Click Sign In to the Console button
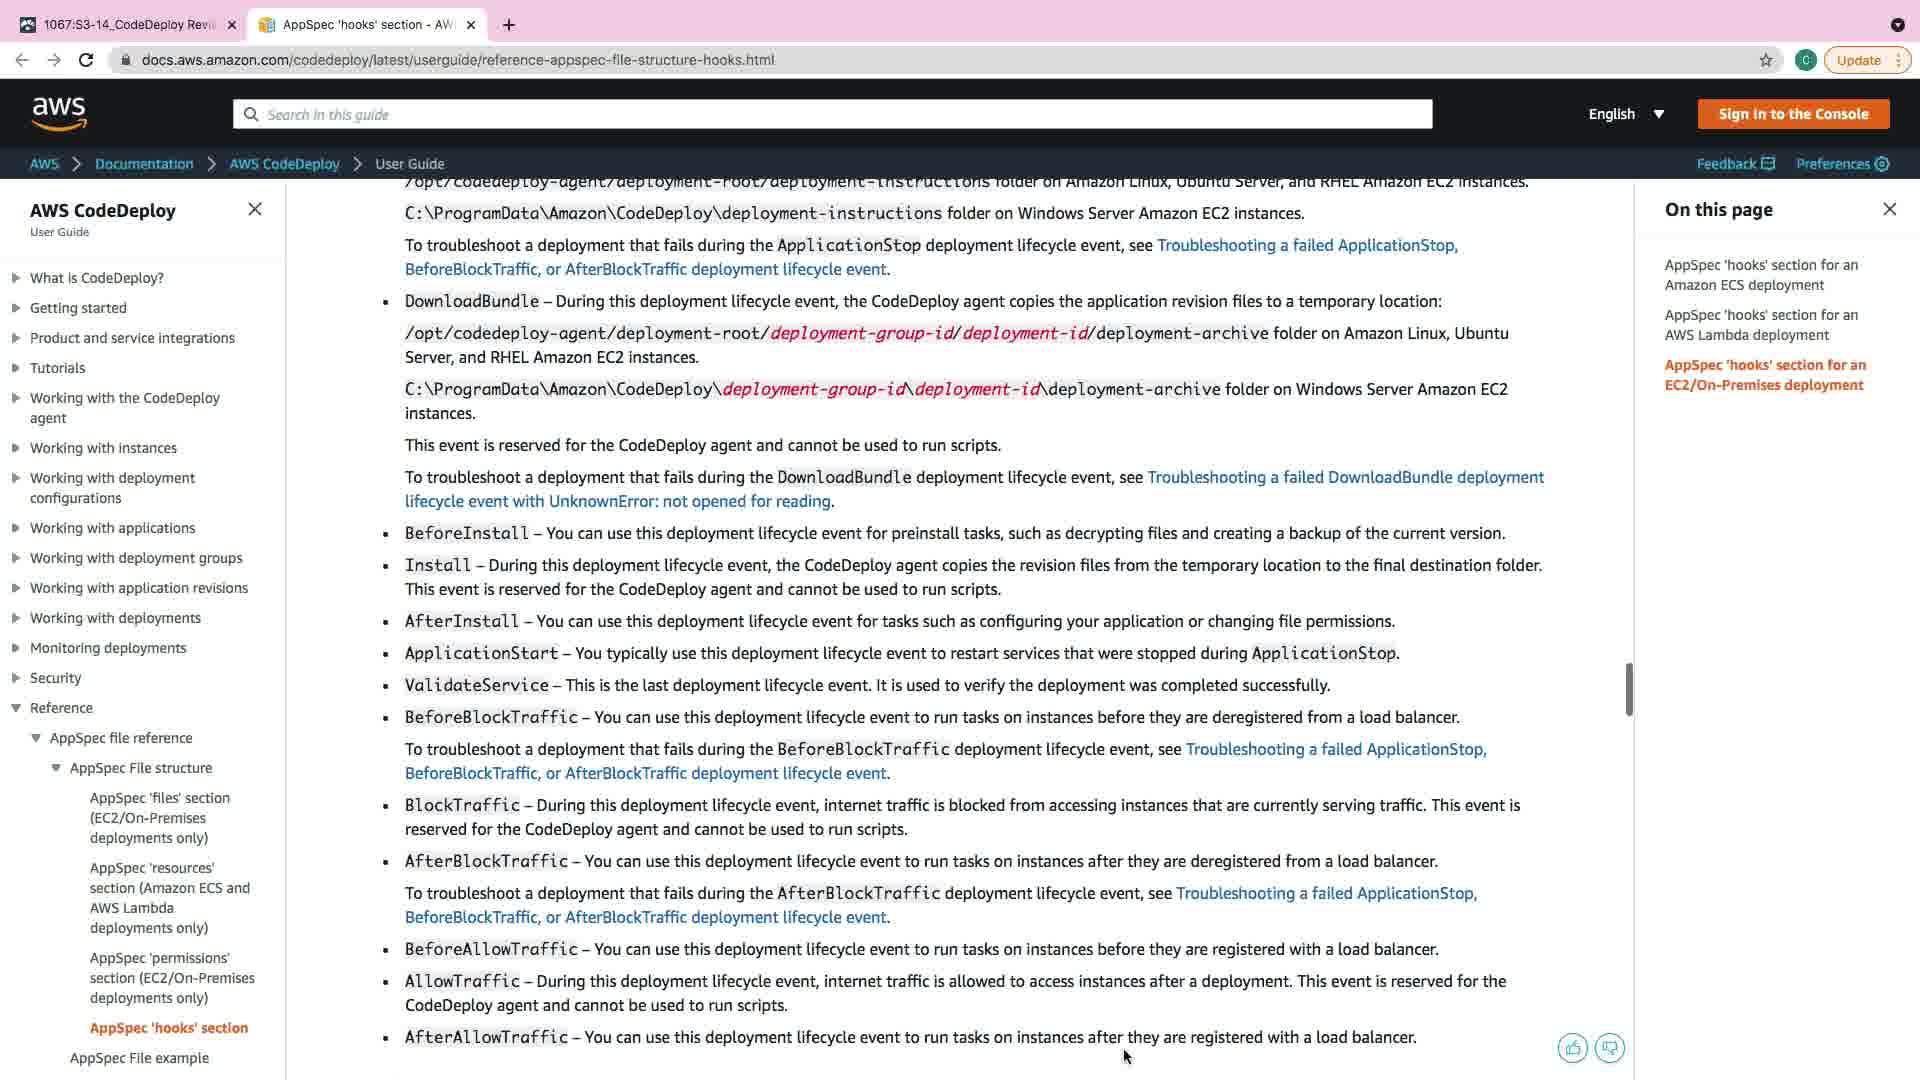The height and width of the screenshot is (1080, 1920). click(x=1793, y=114)
